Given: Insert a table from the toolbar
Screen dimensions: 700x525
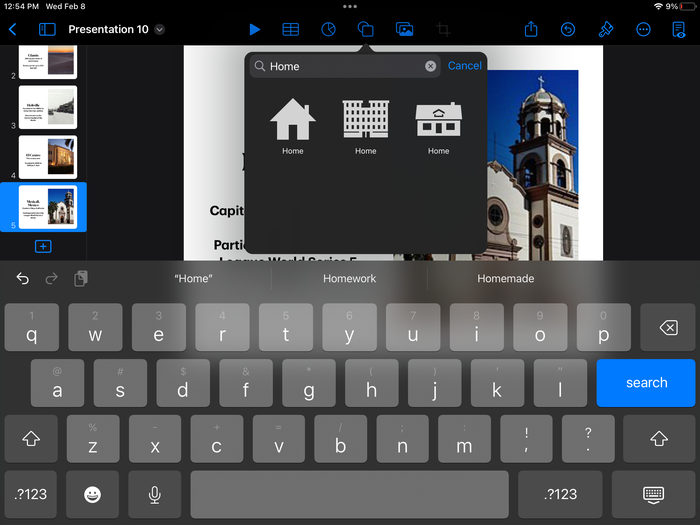Looking at the screenshot, I should tap(290, 30).
